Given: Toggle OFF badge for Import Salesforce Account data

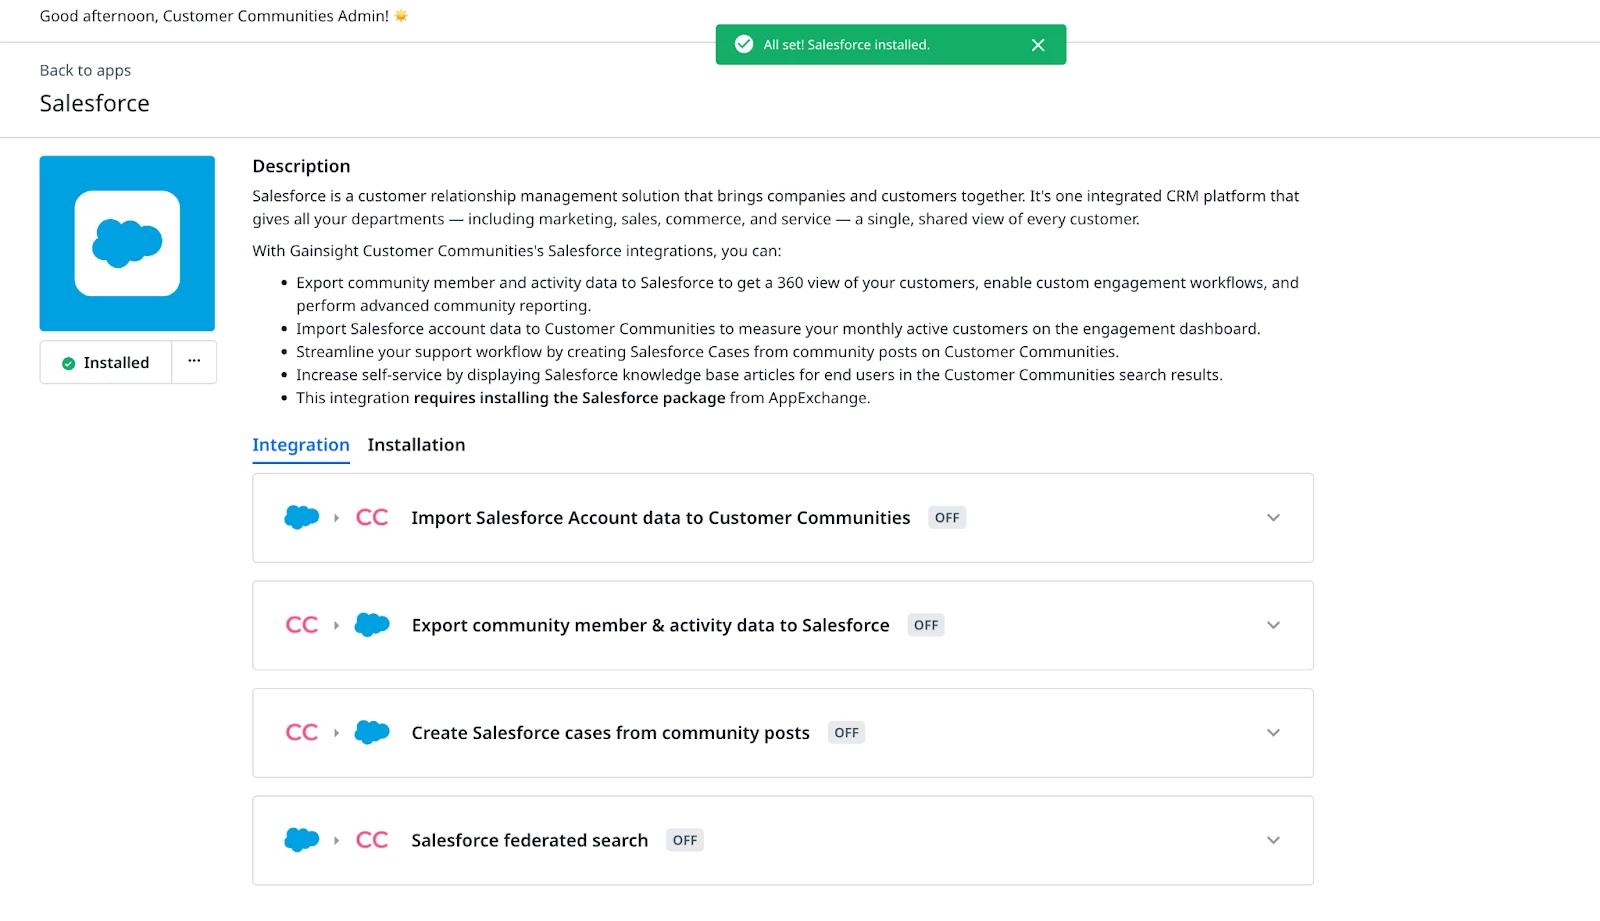Looking at the screenshot, I should point(947,518).
